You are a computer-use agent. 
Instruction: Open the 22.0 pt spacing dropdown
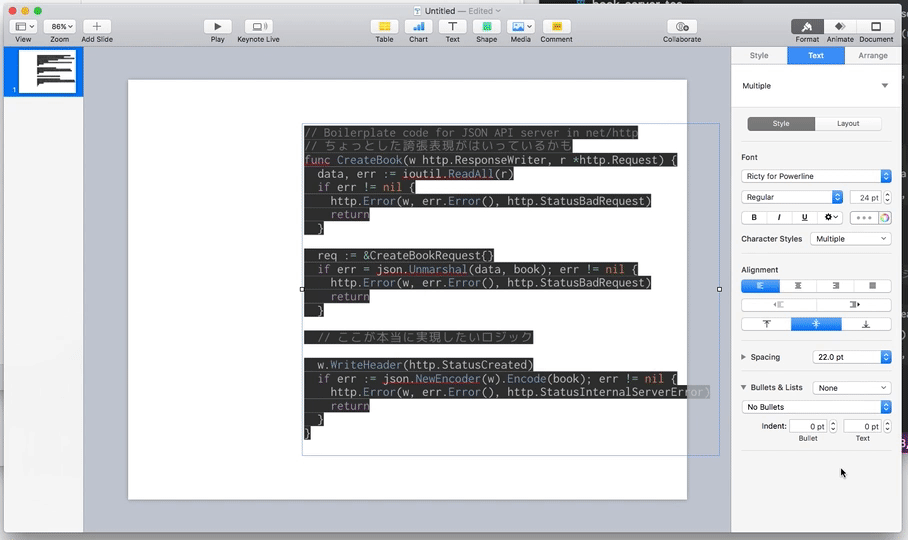851,357
